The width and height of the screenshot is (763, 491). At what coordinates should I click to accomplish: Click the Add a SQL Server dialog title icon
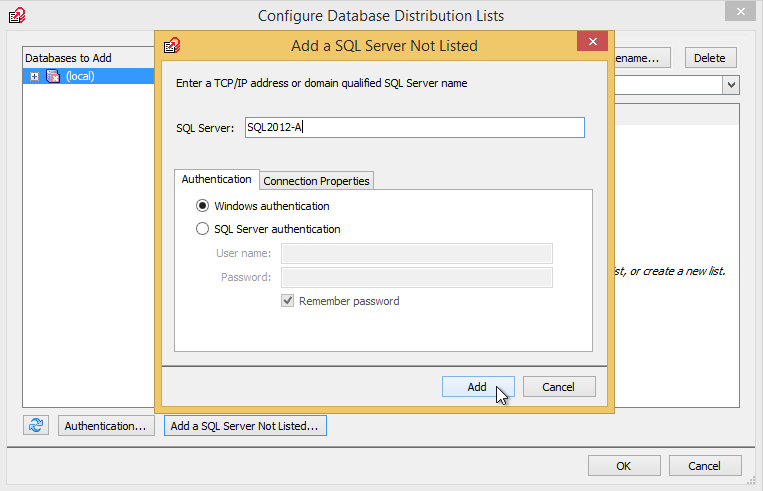pos(172,45)
